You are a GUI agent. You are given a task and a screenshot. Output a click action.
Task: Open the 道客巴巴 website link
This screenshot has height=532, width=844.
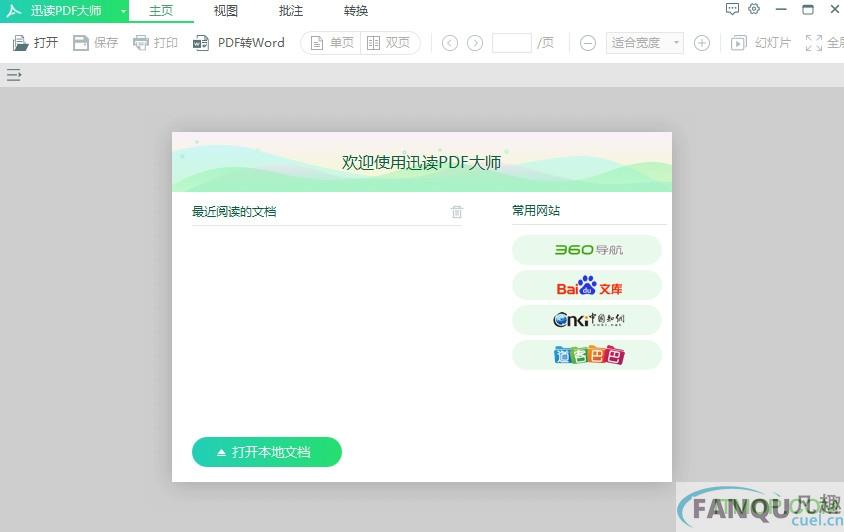(x=587, y=355)
